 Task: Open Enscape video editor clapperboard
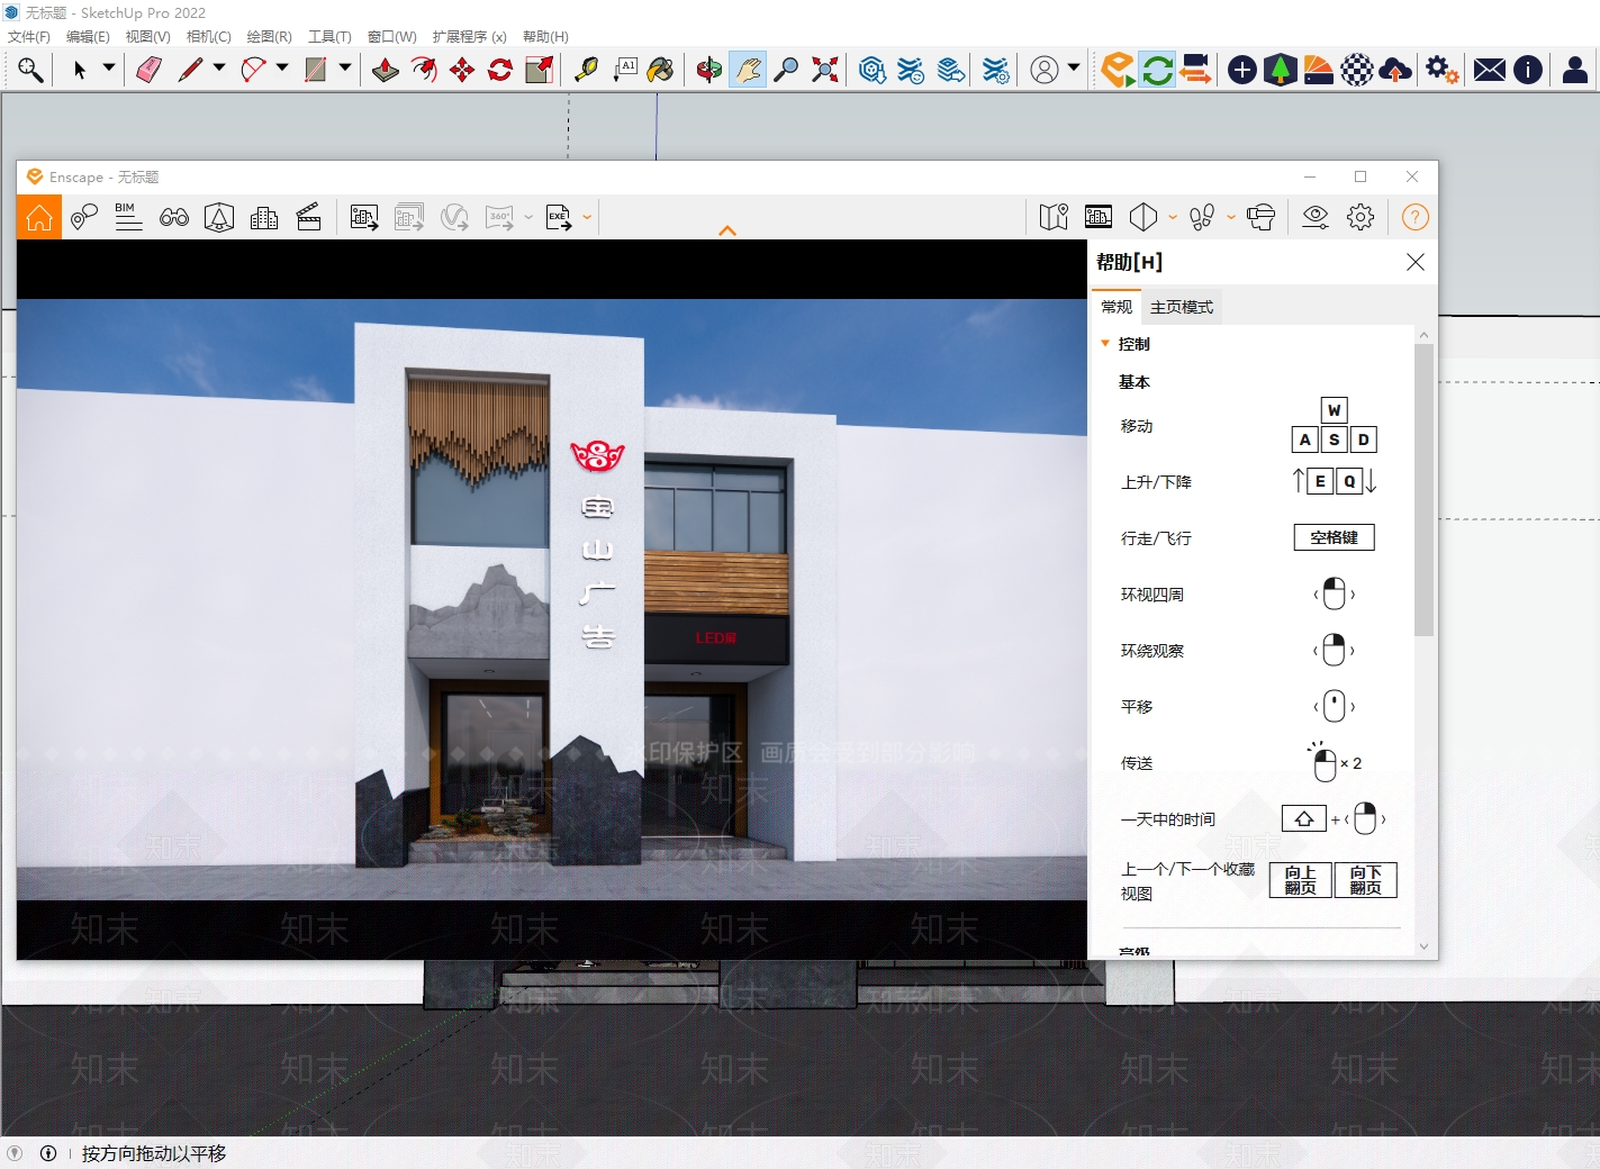pyautogui.click(x=309, y=217)
